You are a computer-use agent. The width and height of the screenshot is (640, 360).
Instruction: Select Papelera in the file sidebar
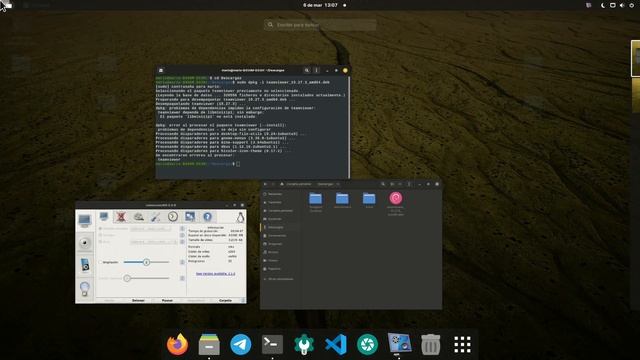coord(280,269)
